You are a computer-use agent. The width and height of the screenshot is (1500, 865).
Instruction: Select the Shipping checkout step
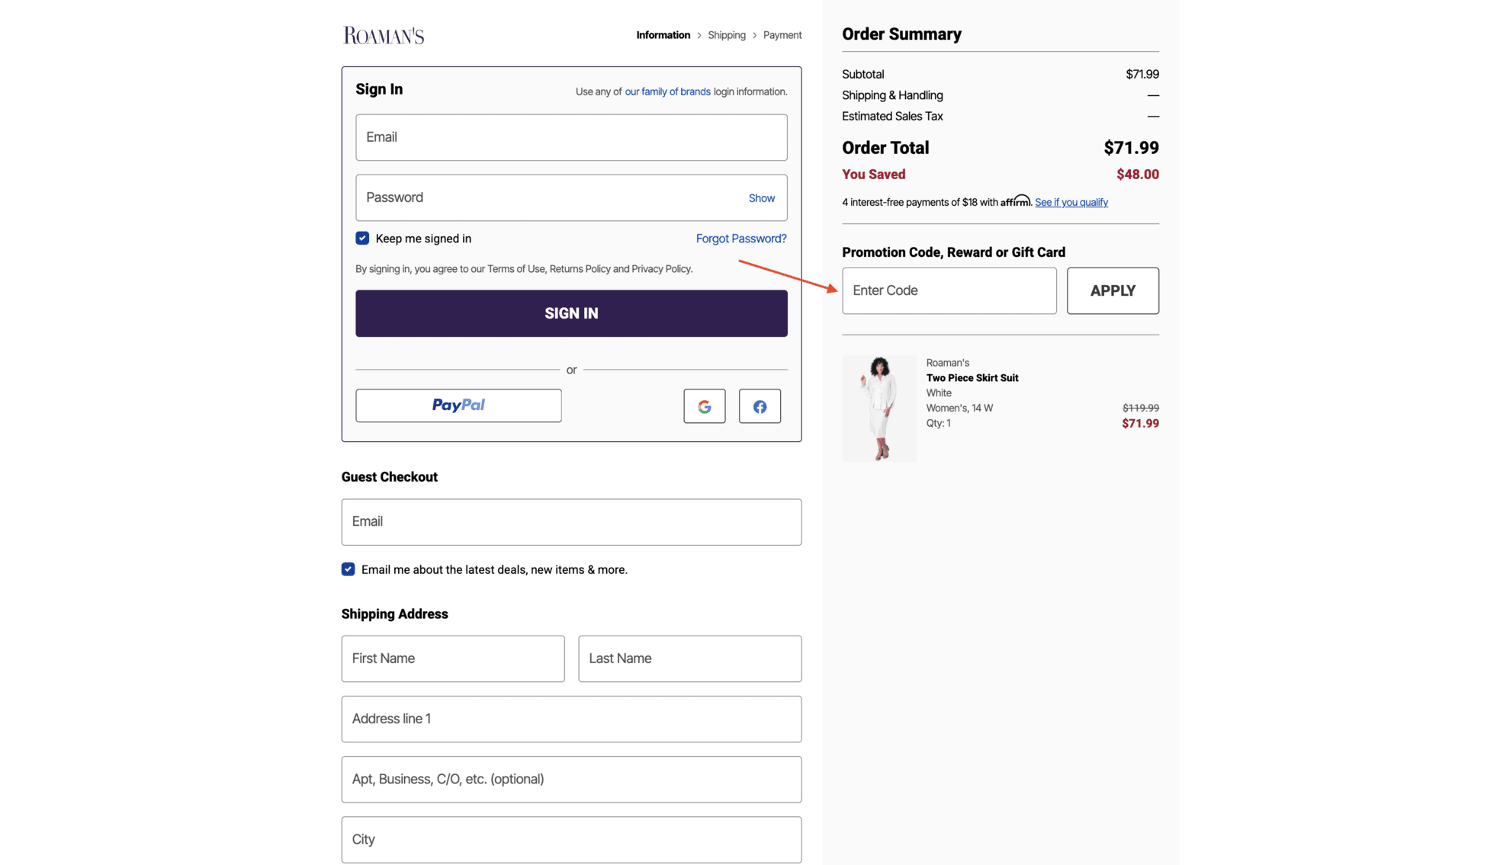(727, 34)
